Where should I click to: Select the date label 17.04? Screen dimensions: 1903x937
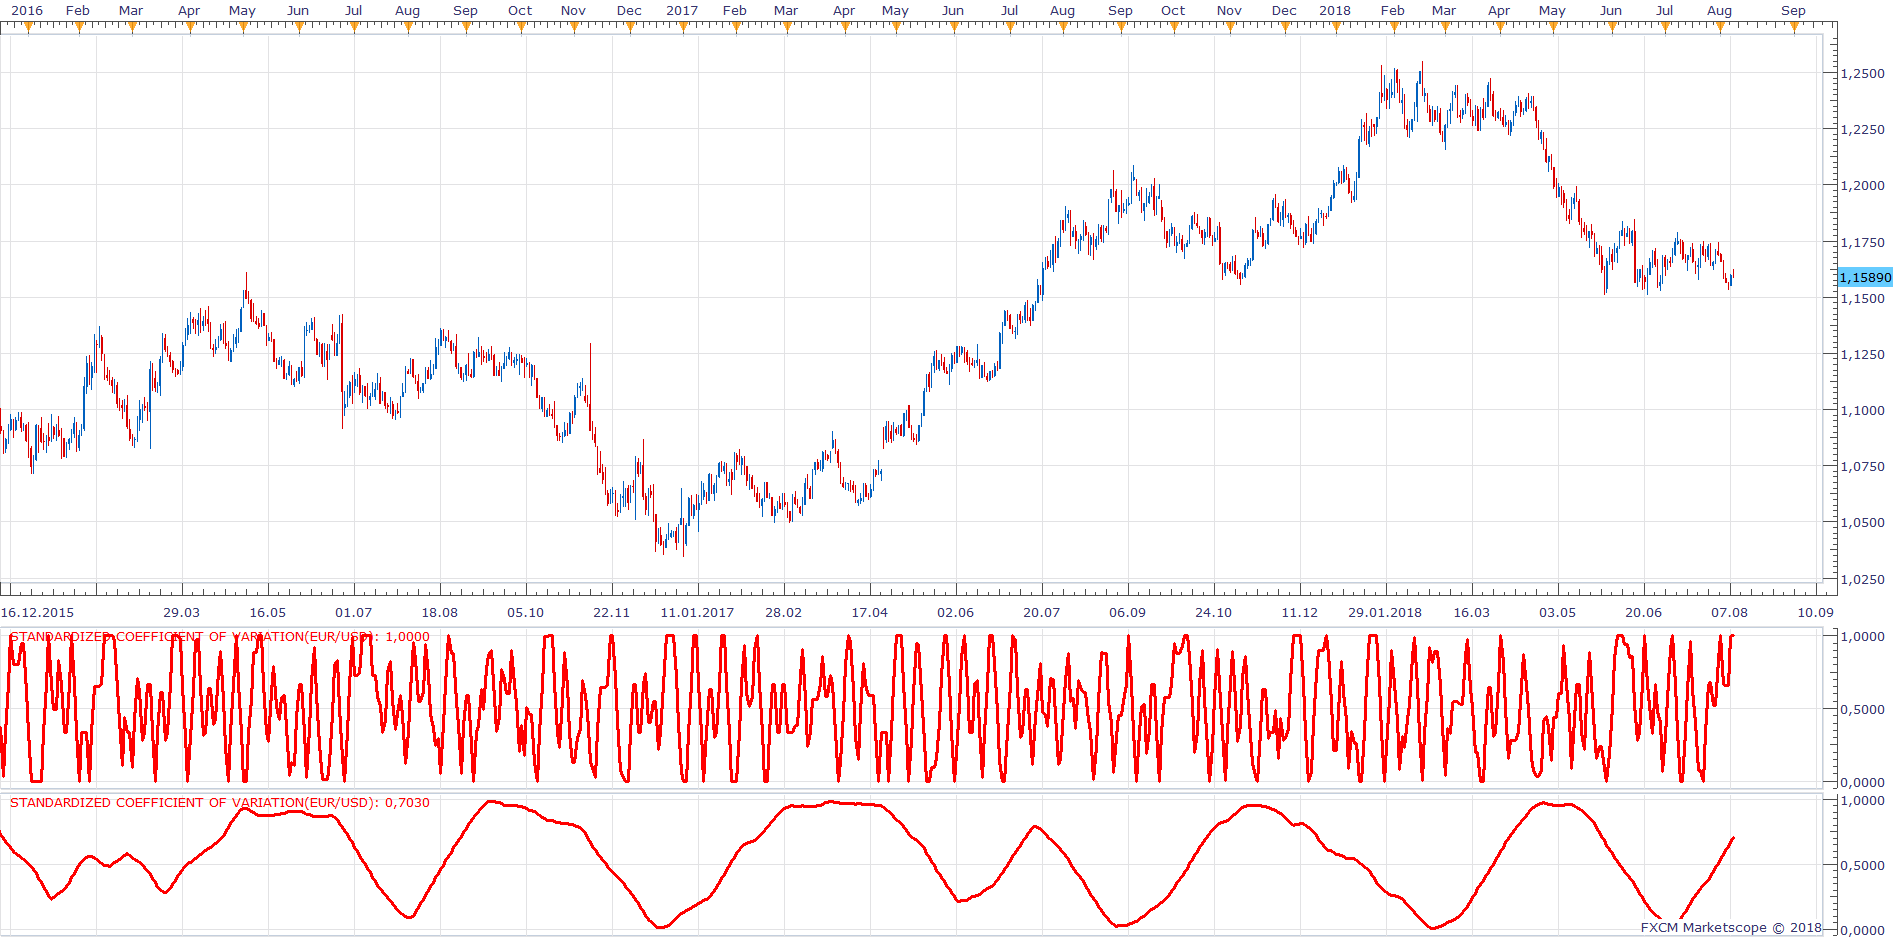coord(870,612)
